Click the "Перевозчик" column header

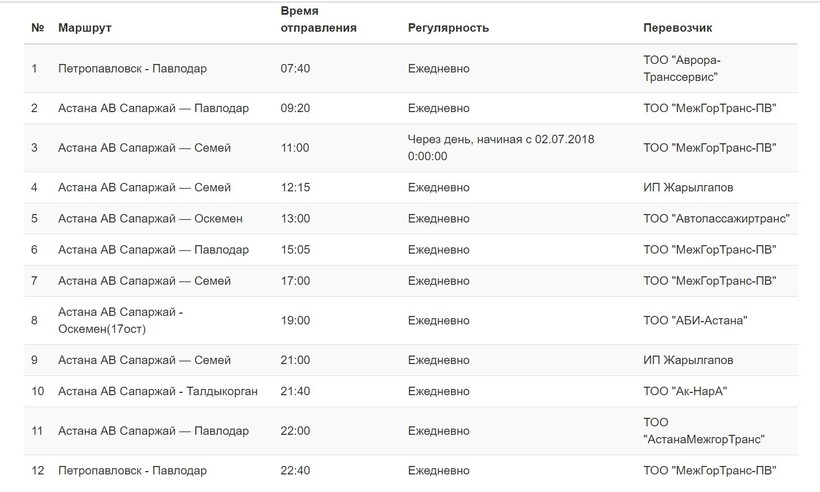point(677,28)
